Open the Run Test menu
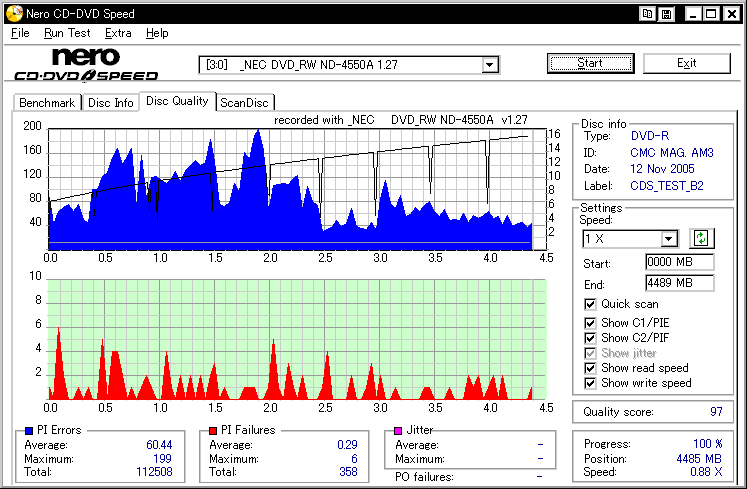 coord(67,33)
